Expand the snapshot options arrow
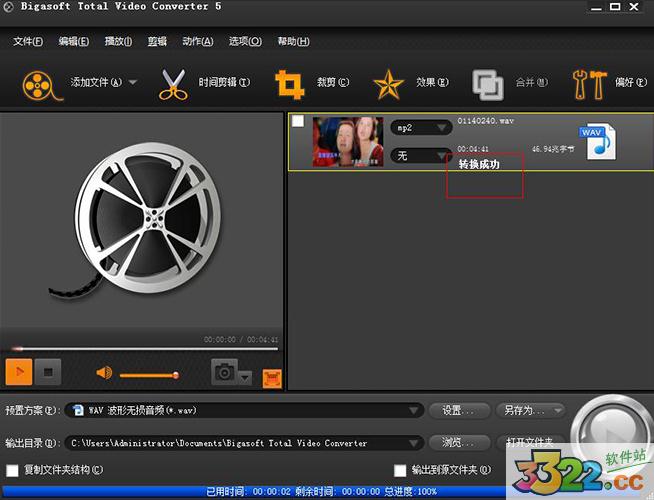Image resolution: width=654 pixels, height=500 pixels. point(245,378)
